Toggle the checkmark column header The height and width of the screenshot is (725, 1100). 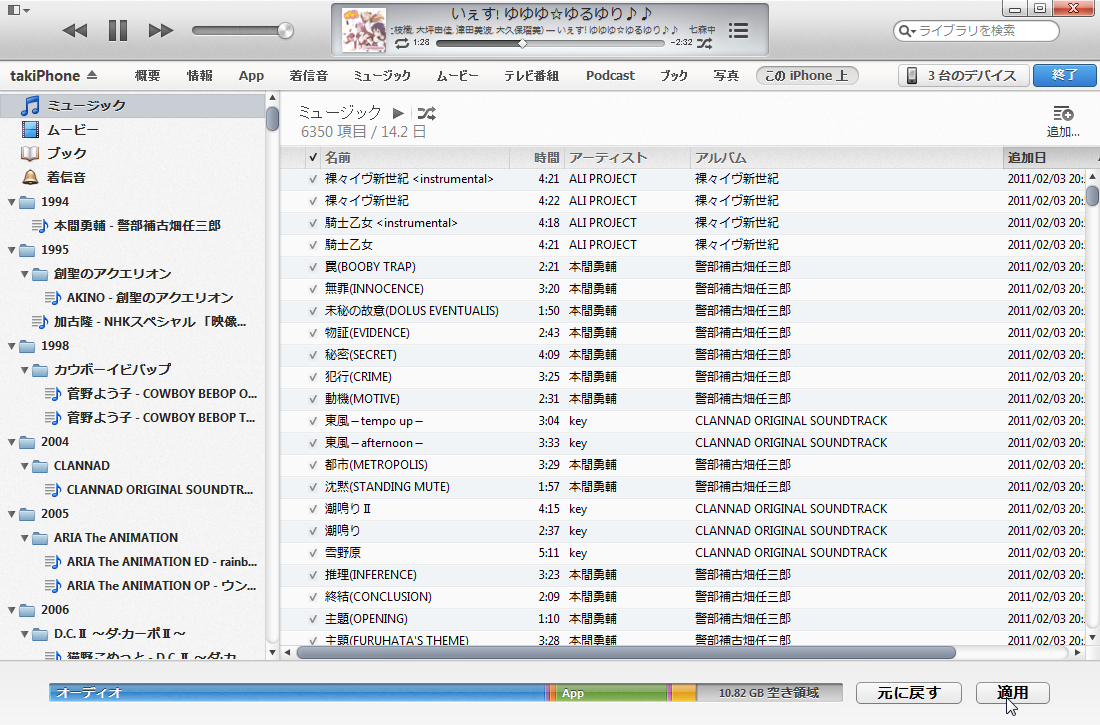tap(313, 158)
